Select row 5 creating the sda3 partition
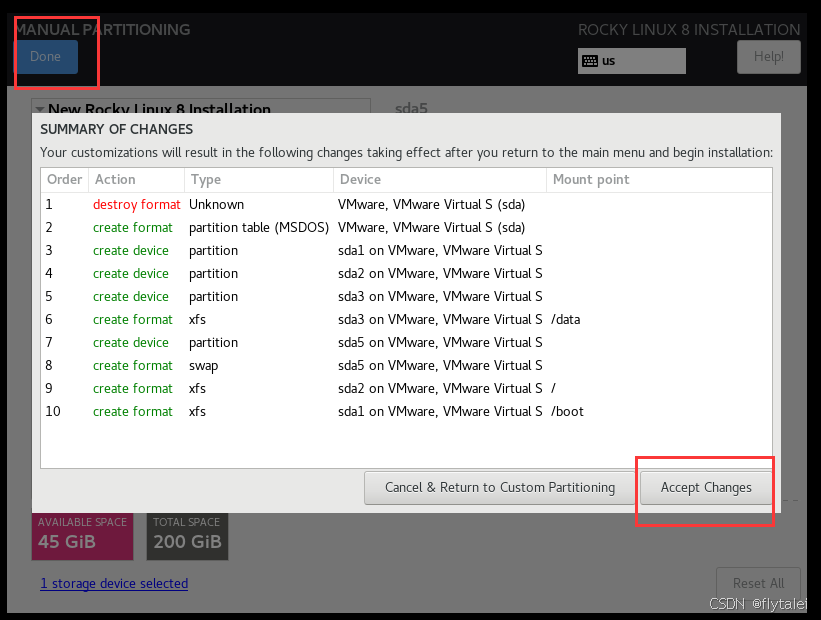The width and height of the screenshot is (821, 620). pyautogui.click(x=406, y=296)
